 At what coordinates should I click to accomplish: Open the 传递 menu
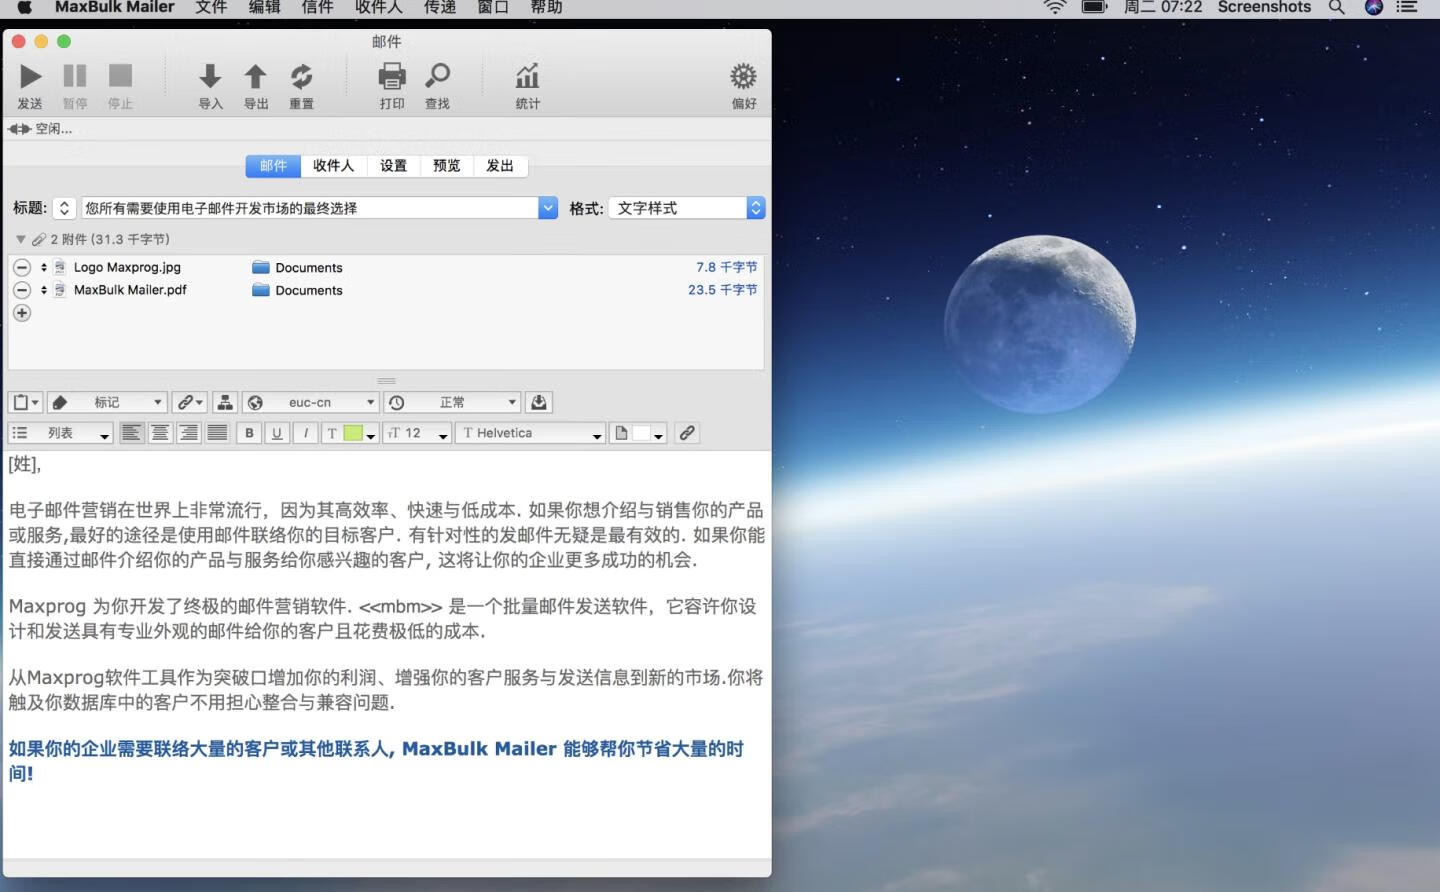(x=440, y=7)
